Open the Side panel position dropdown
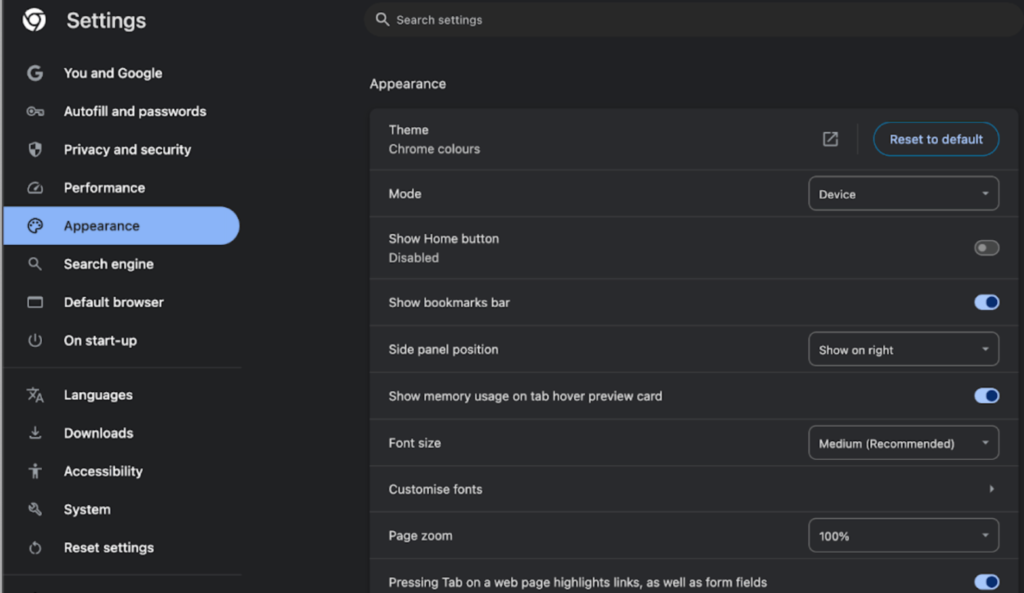The image size is (1024, 593). tap(903, 349)
